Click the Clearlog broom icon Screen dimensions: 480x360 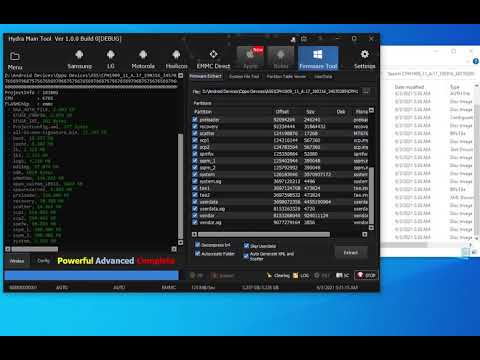coord(269,275)
